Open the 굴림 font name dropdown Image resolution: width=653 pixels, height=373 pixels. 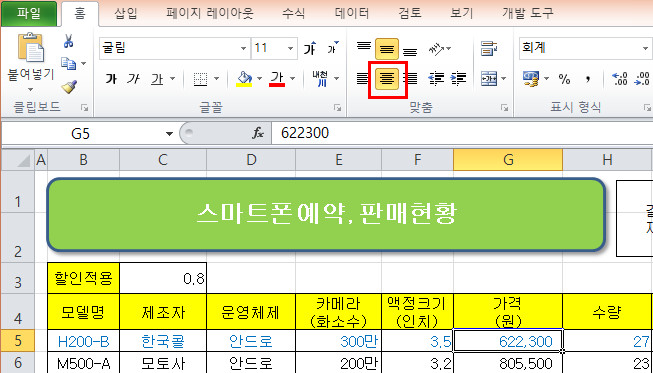tap(243, 49)
